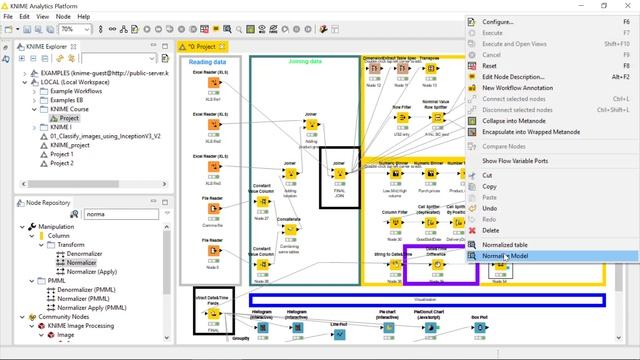Click the auto-layout tree toolbar icon
This screenshot has width=640, height=360.
tap(123, 29)
